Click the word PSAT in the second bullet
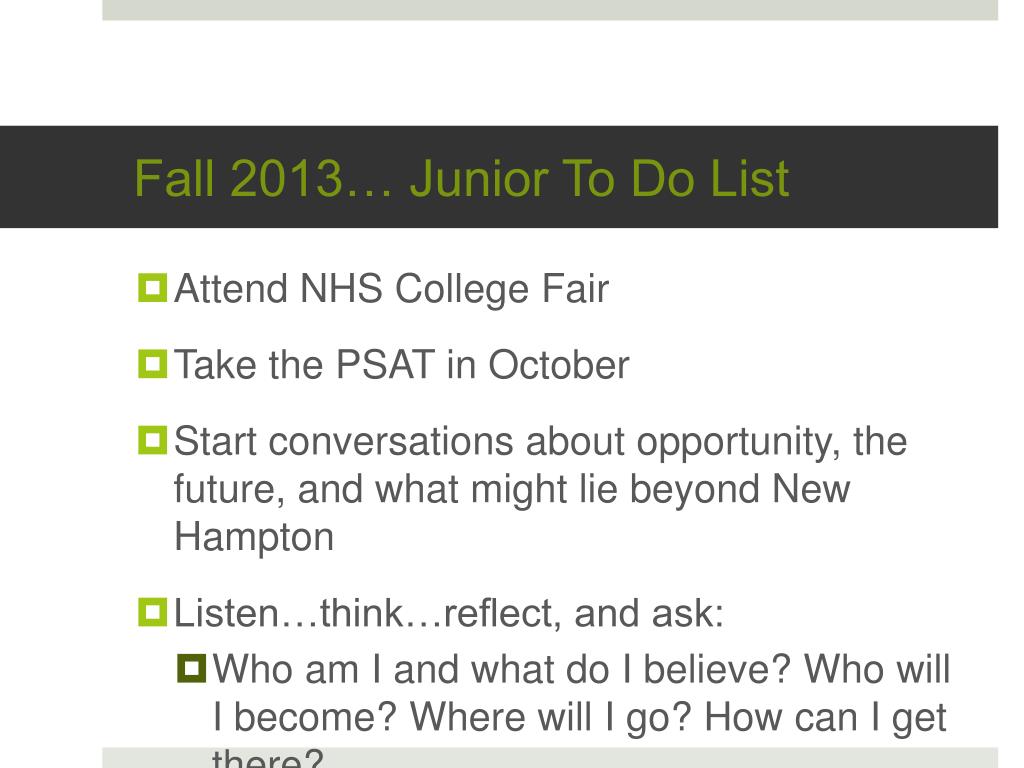 point(385,364)
